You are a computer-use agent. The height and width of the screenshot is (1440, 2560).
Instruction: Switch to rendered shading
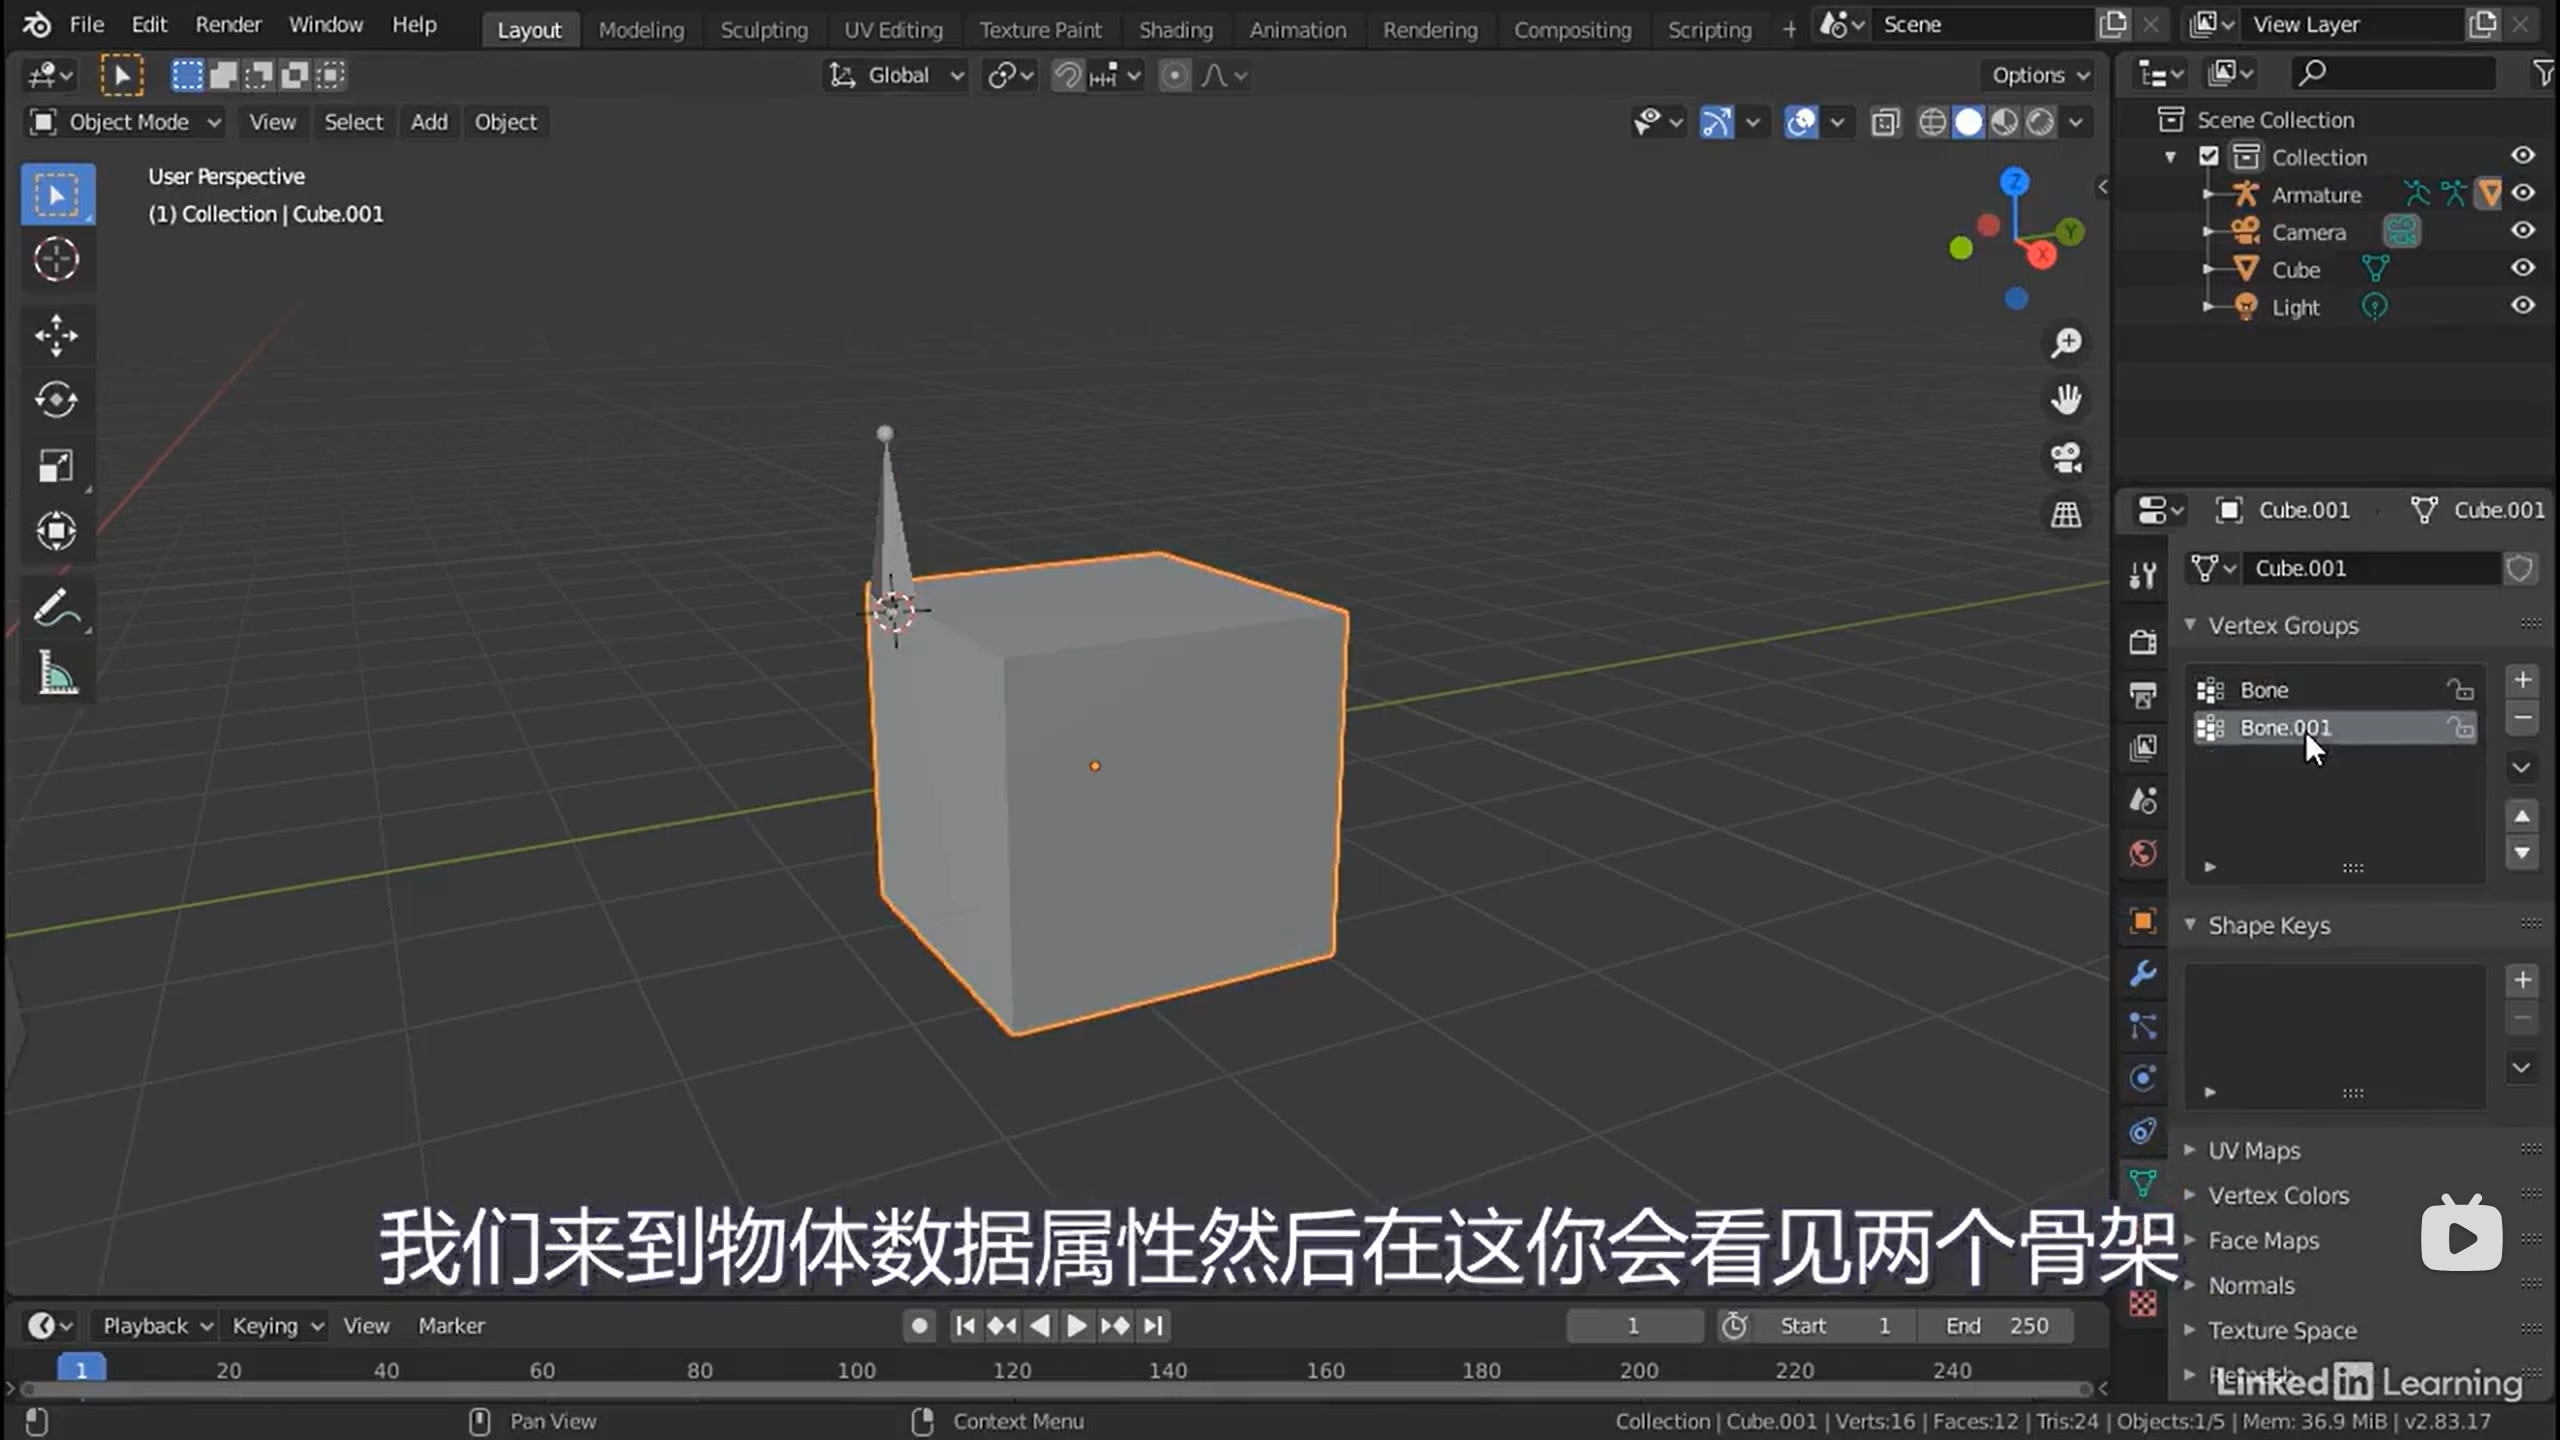pyautogui.click(x=2040, y=123)
